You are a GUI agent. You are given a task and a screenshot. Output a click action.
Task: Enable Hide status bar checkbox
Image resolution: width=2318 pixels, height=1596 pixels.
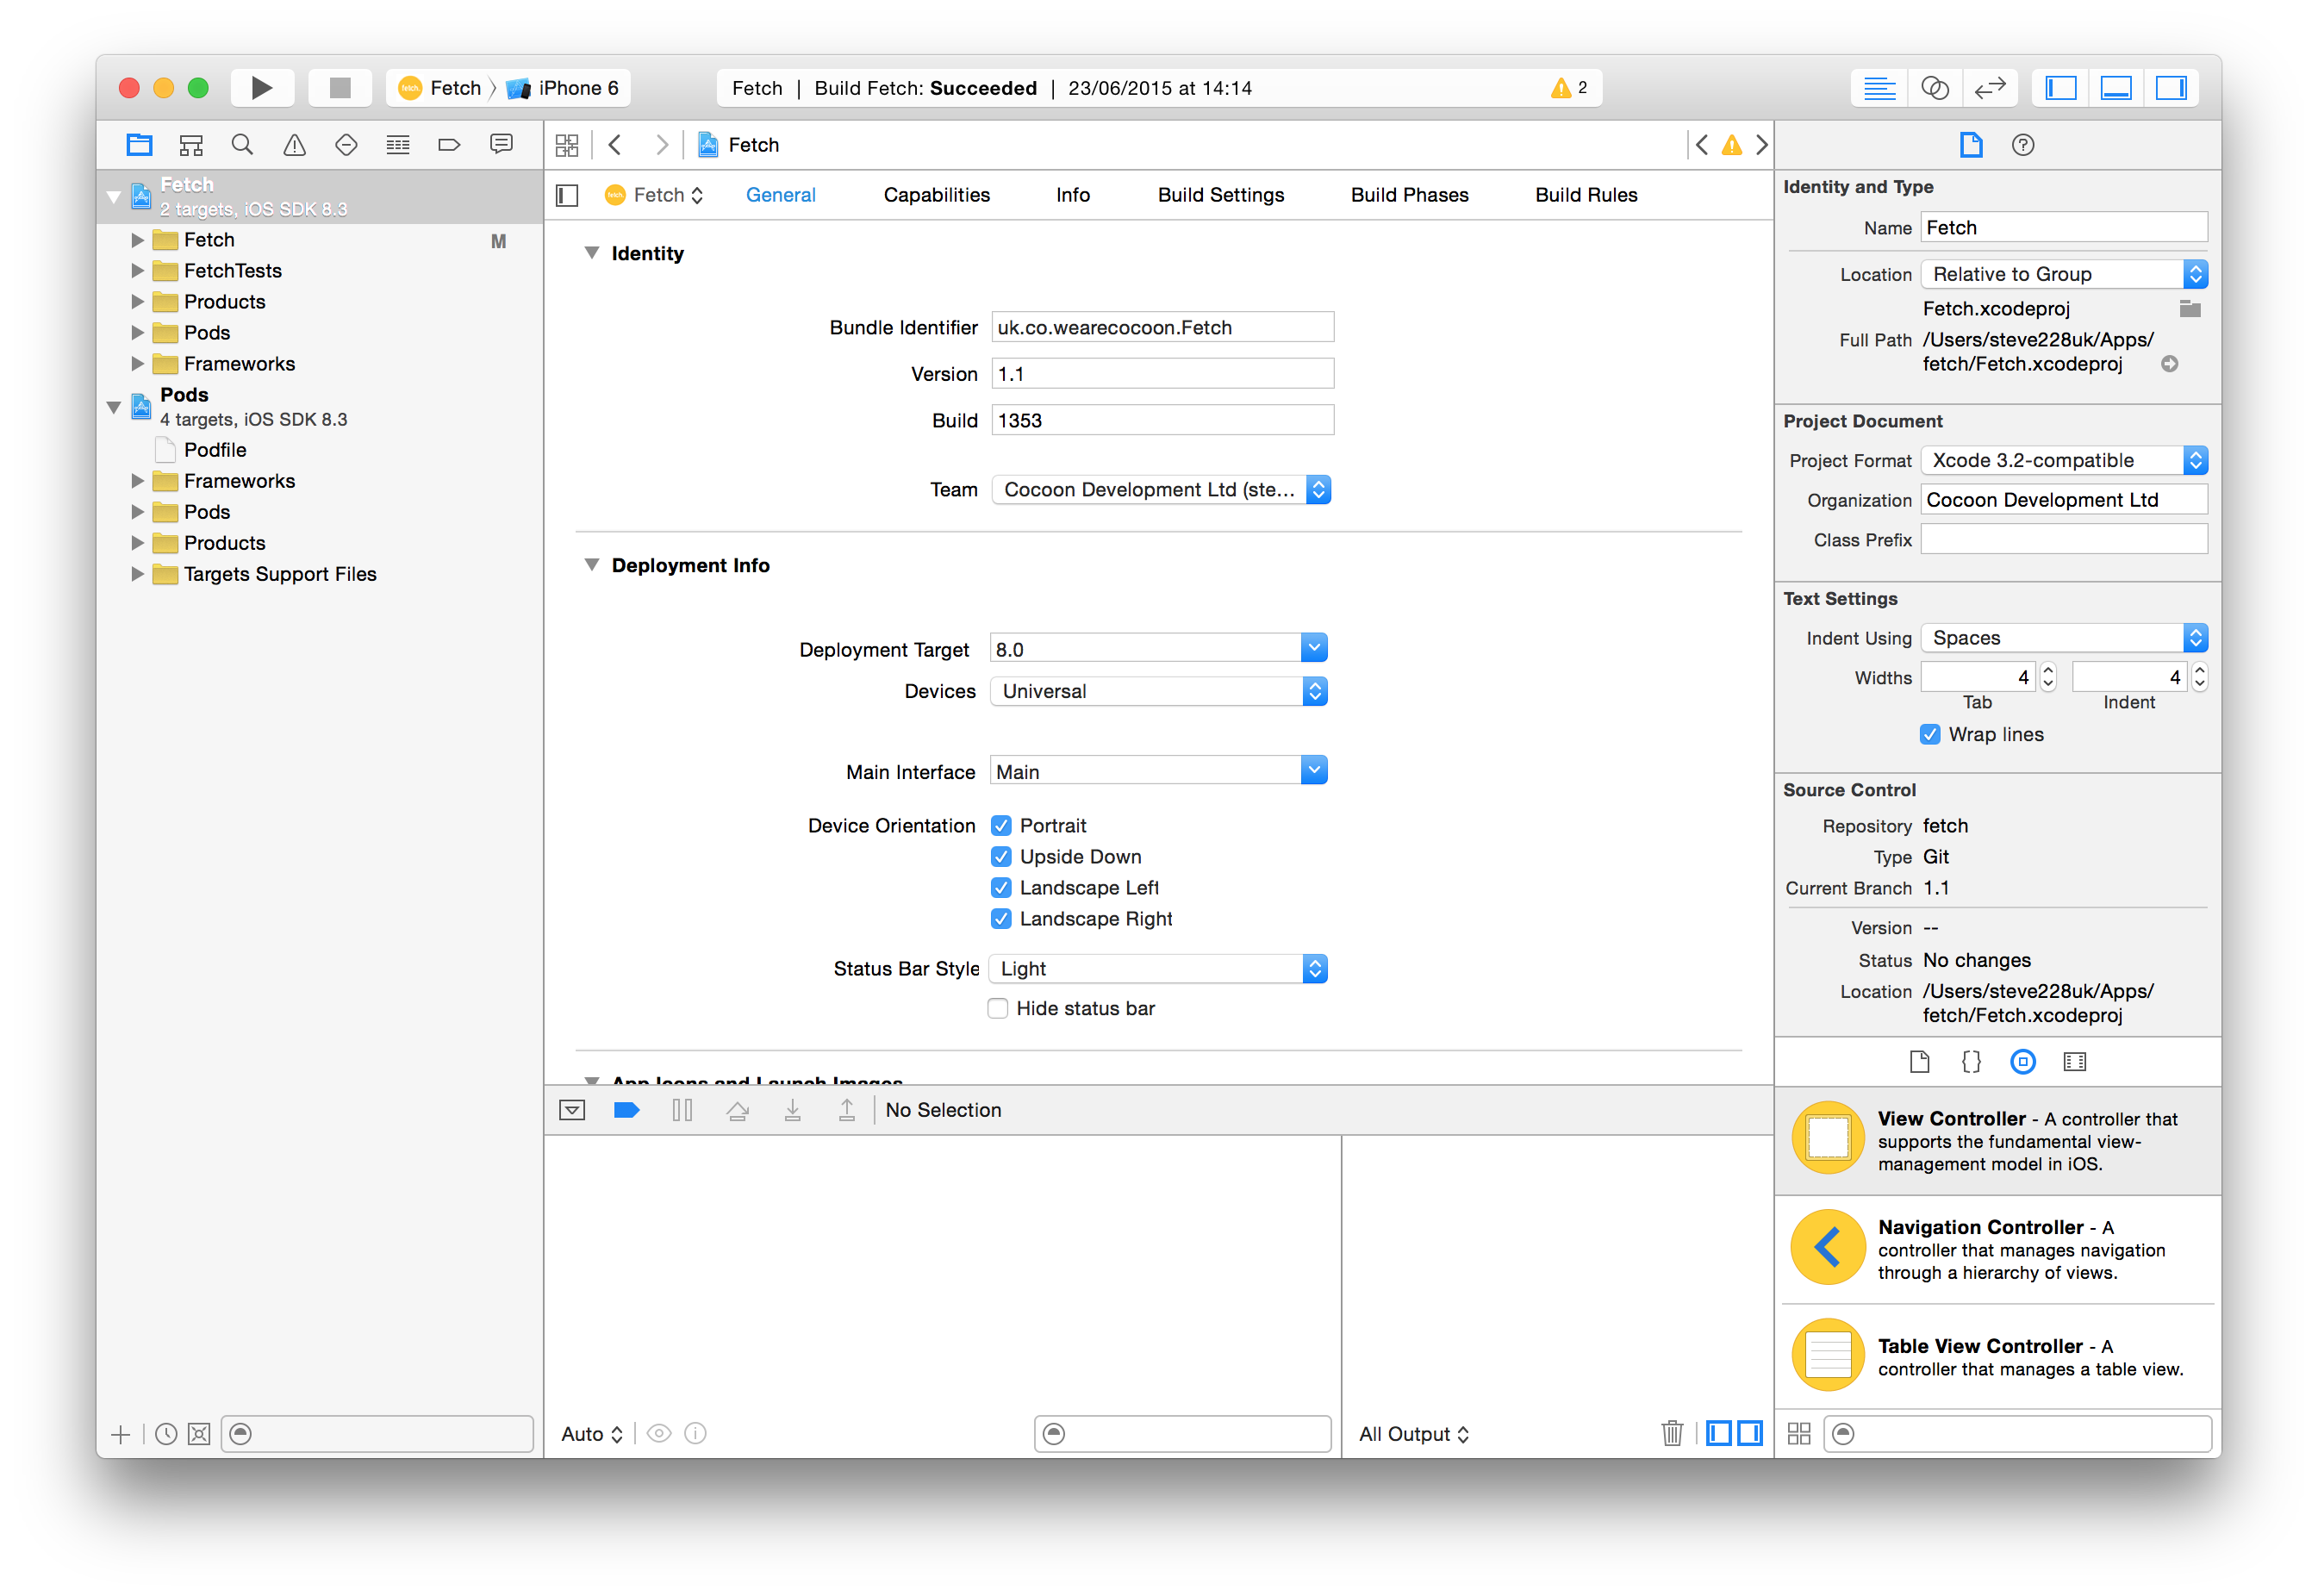click(998, 1008)
